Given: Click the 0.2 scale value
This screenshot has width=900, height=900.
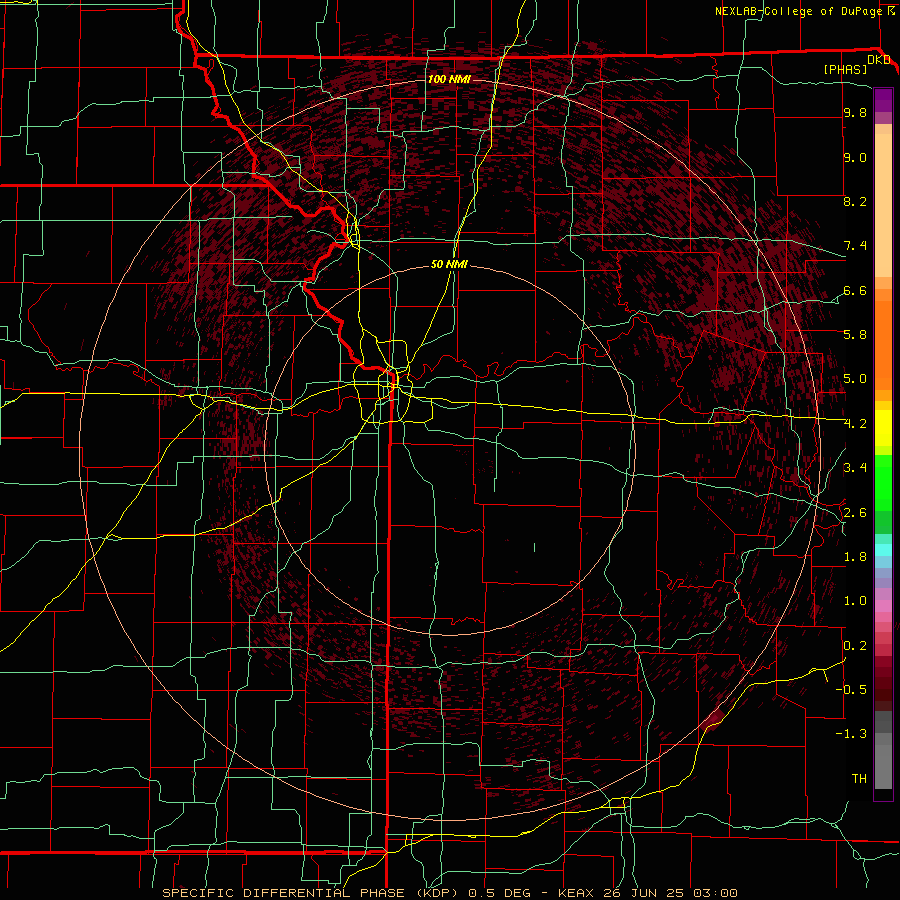Looking at the screenshot, I should pos(855,645).
